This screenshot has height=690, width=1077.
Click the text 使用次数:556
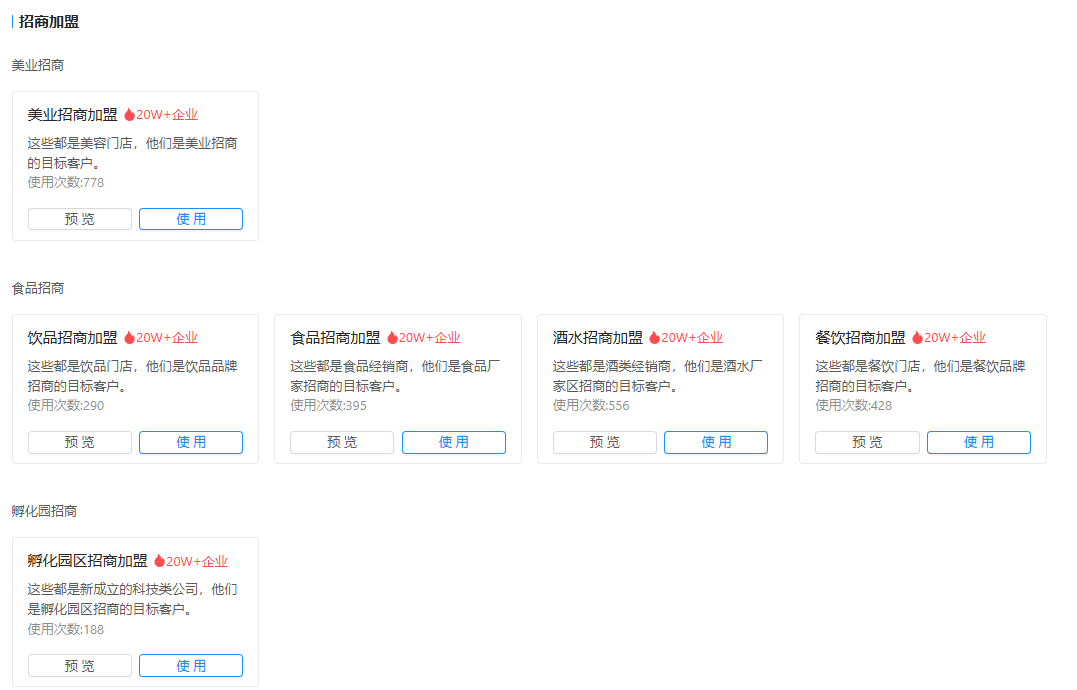(591, 406)
